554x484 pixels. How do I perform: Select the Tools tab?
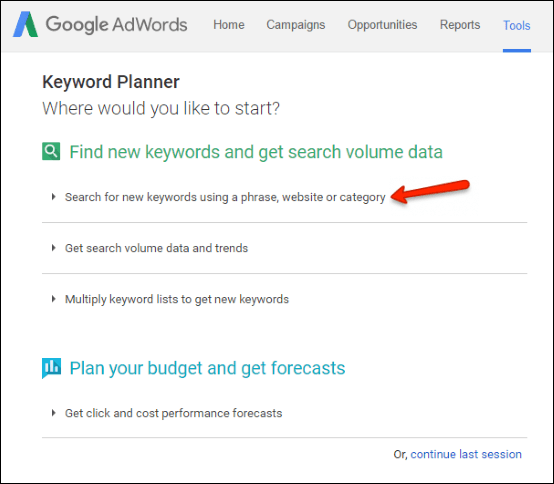point(517,25)
